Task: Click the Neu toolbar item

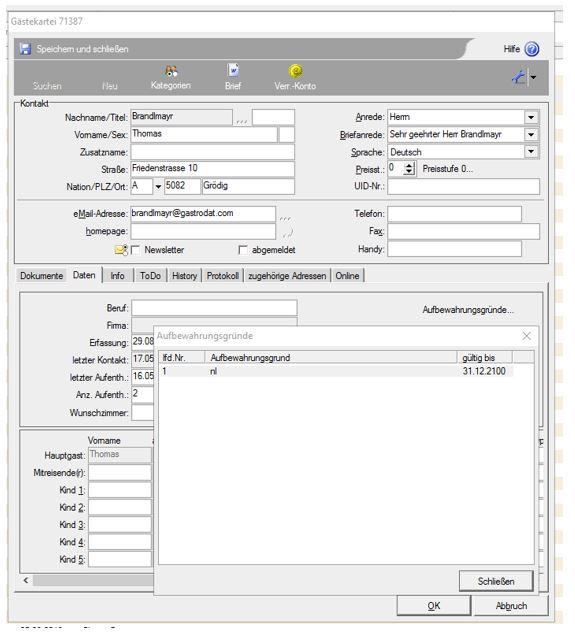Action: click(x=109, y=86)
